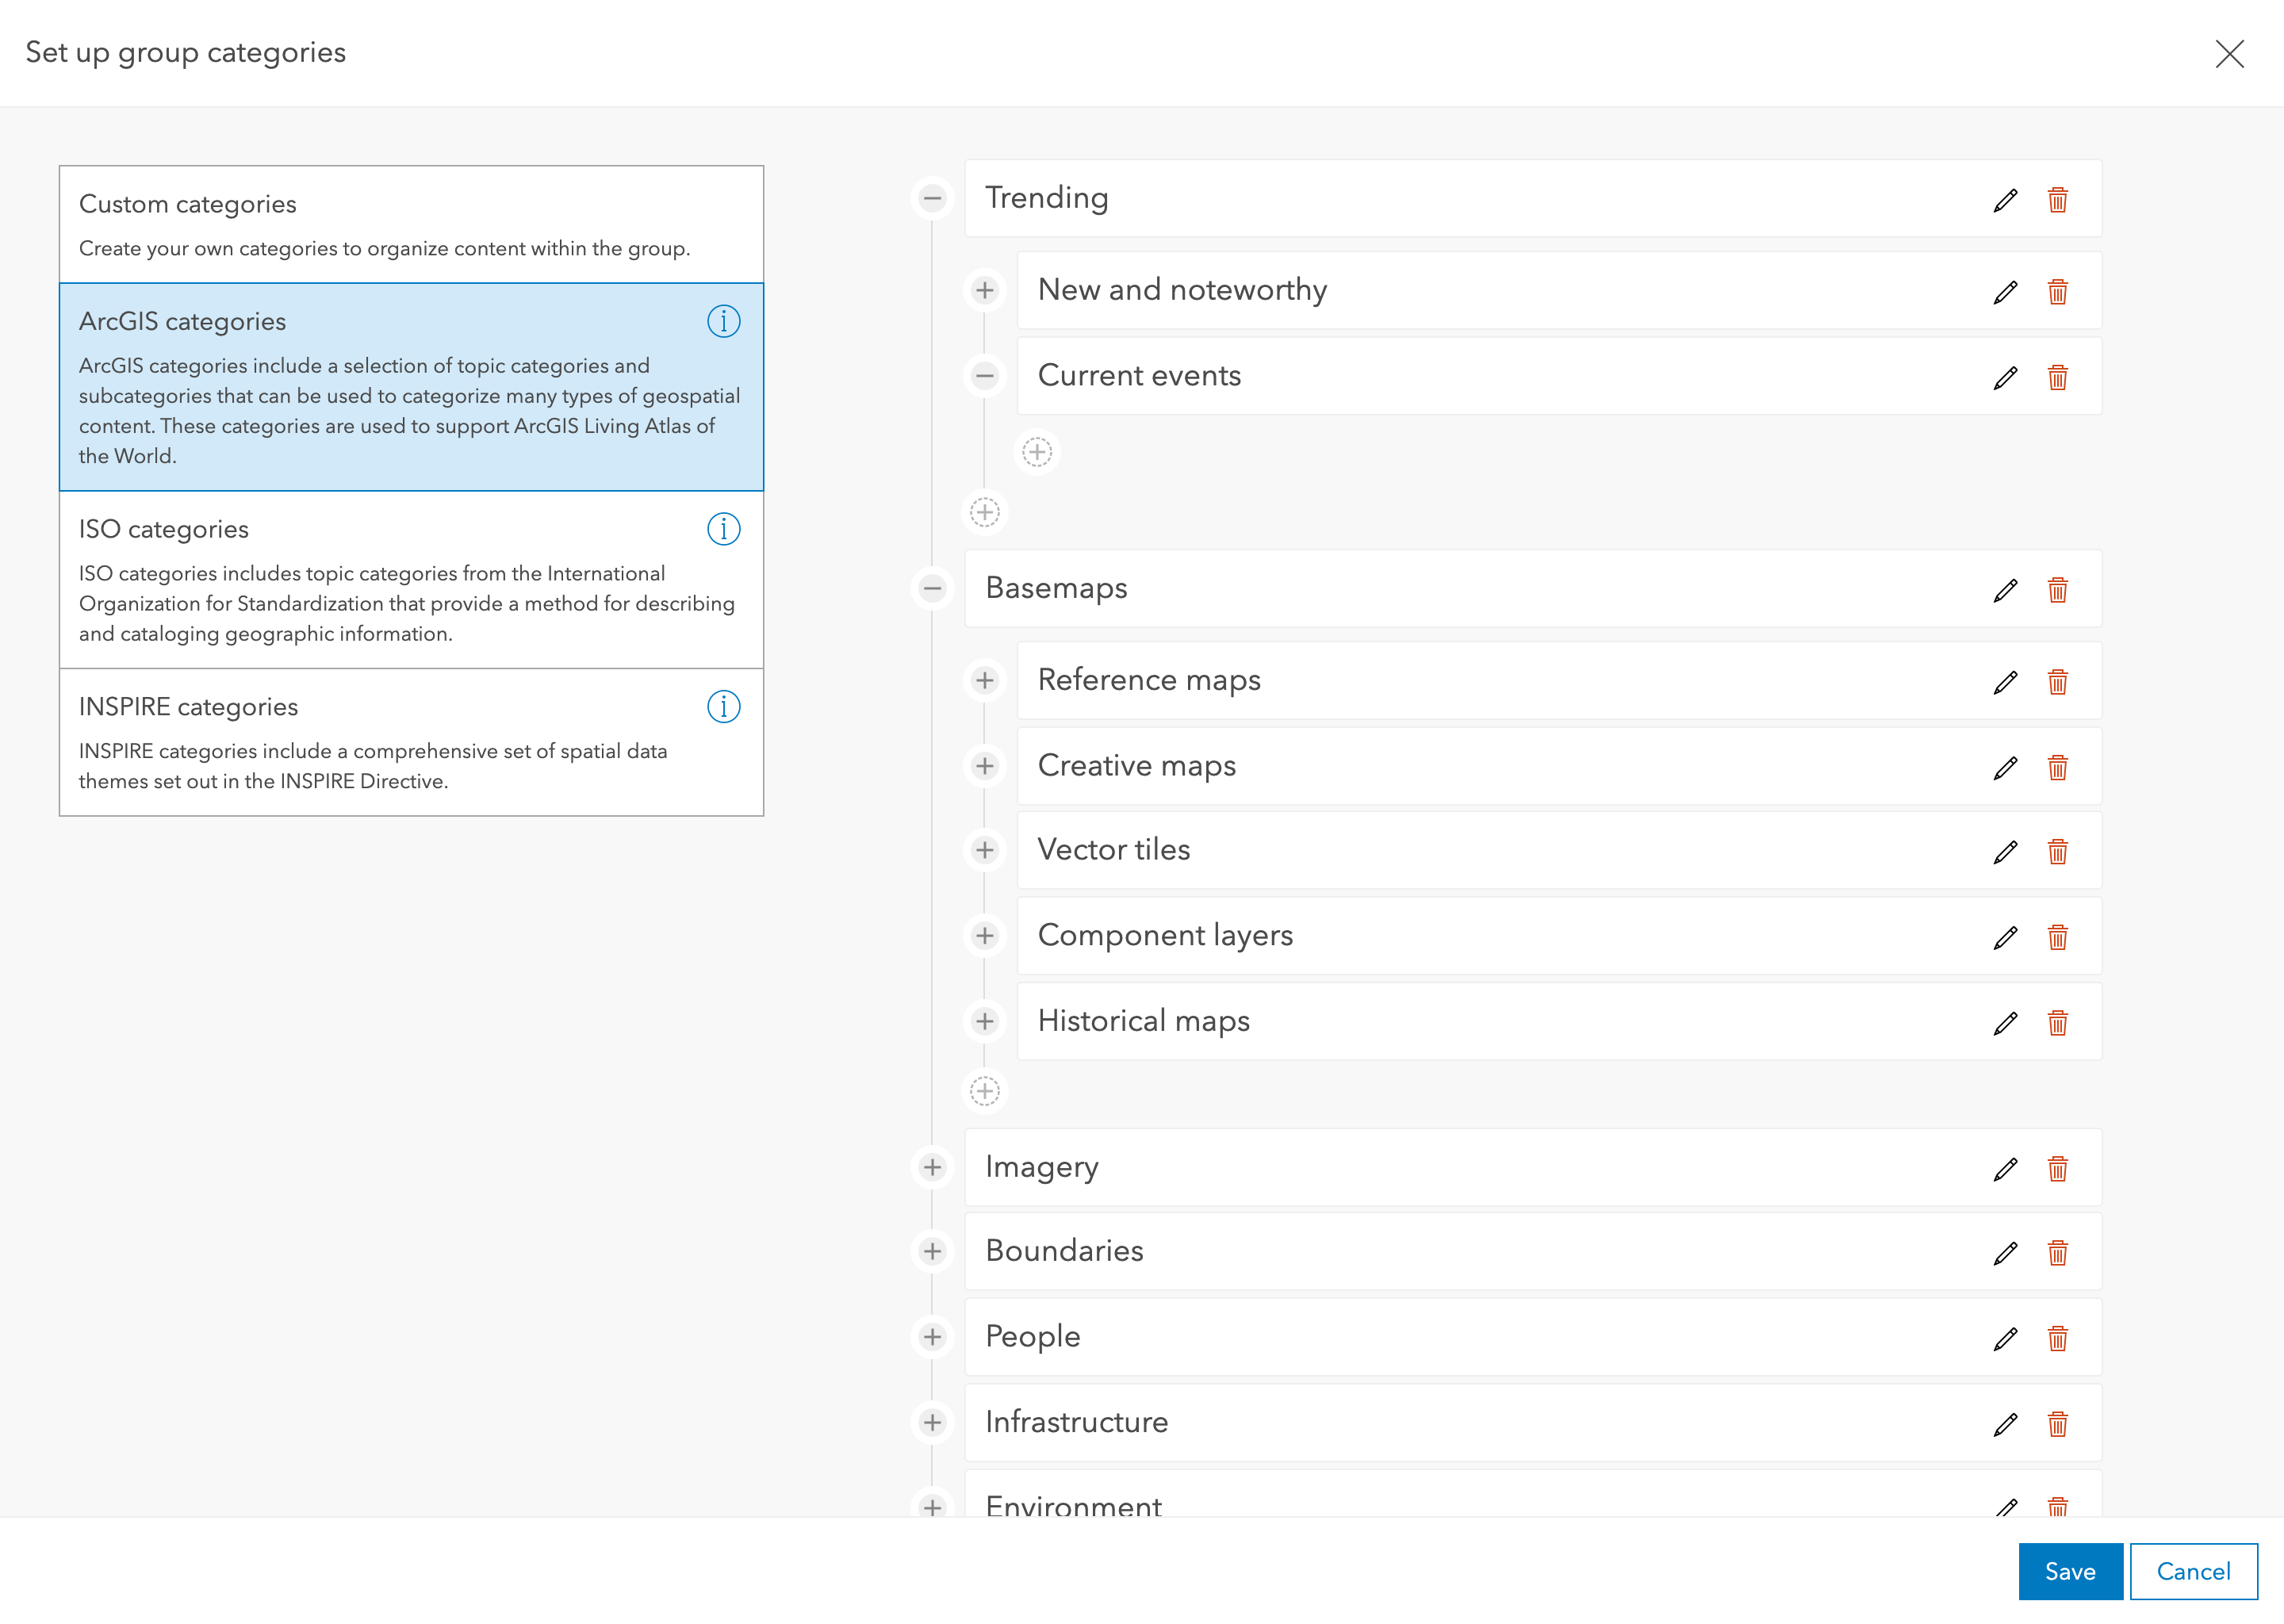
Task: Add subcategory under Current events
Action: [1037, 452]
